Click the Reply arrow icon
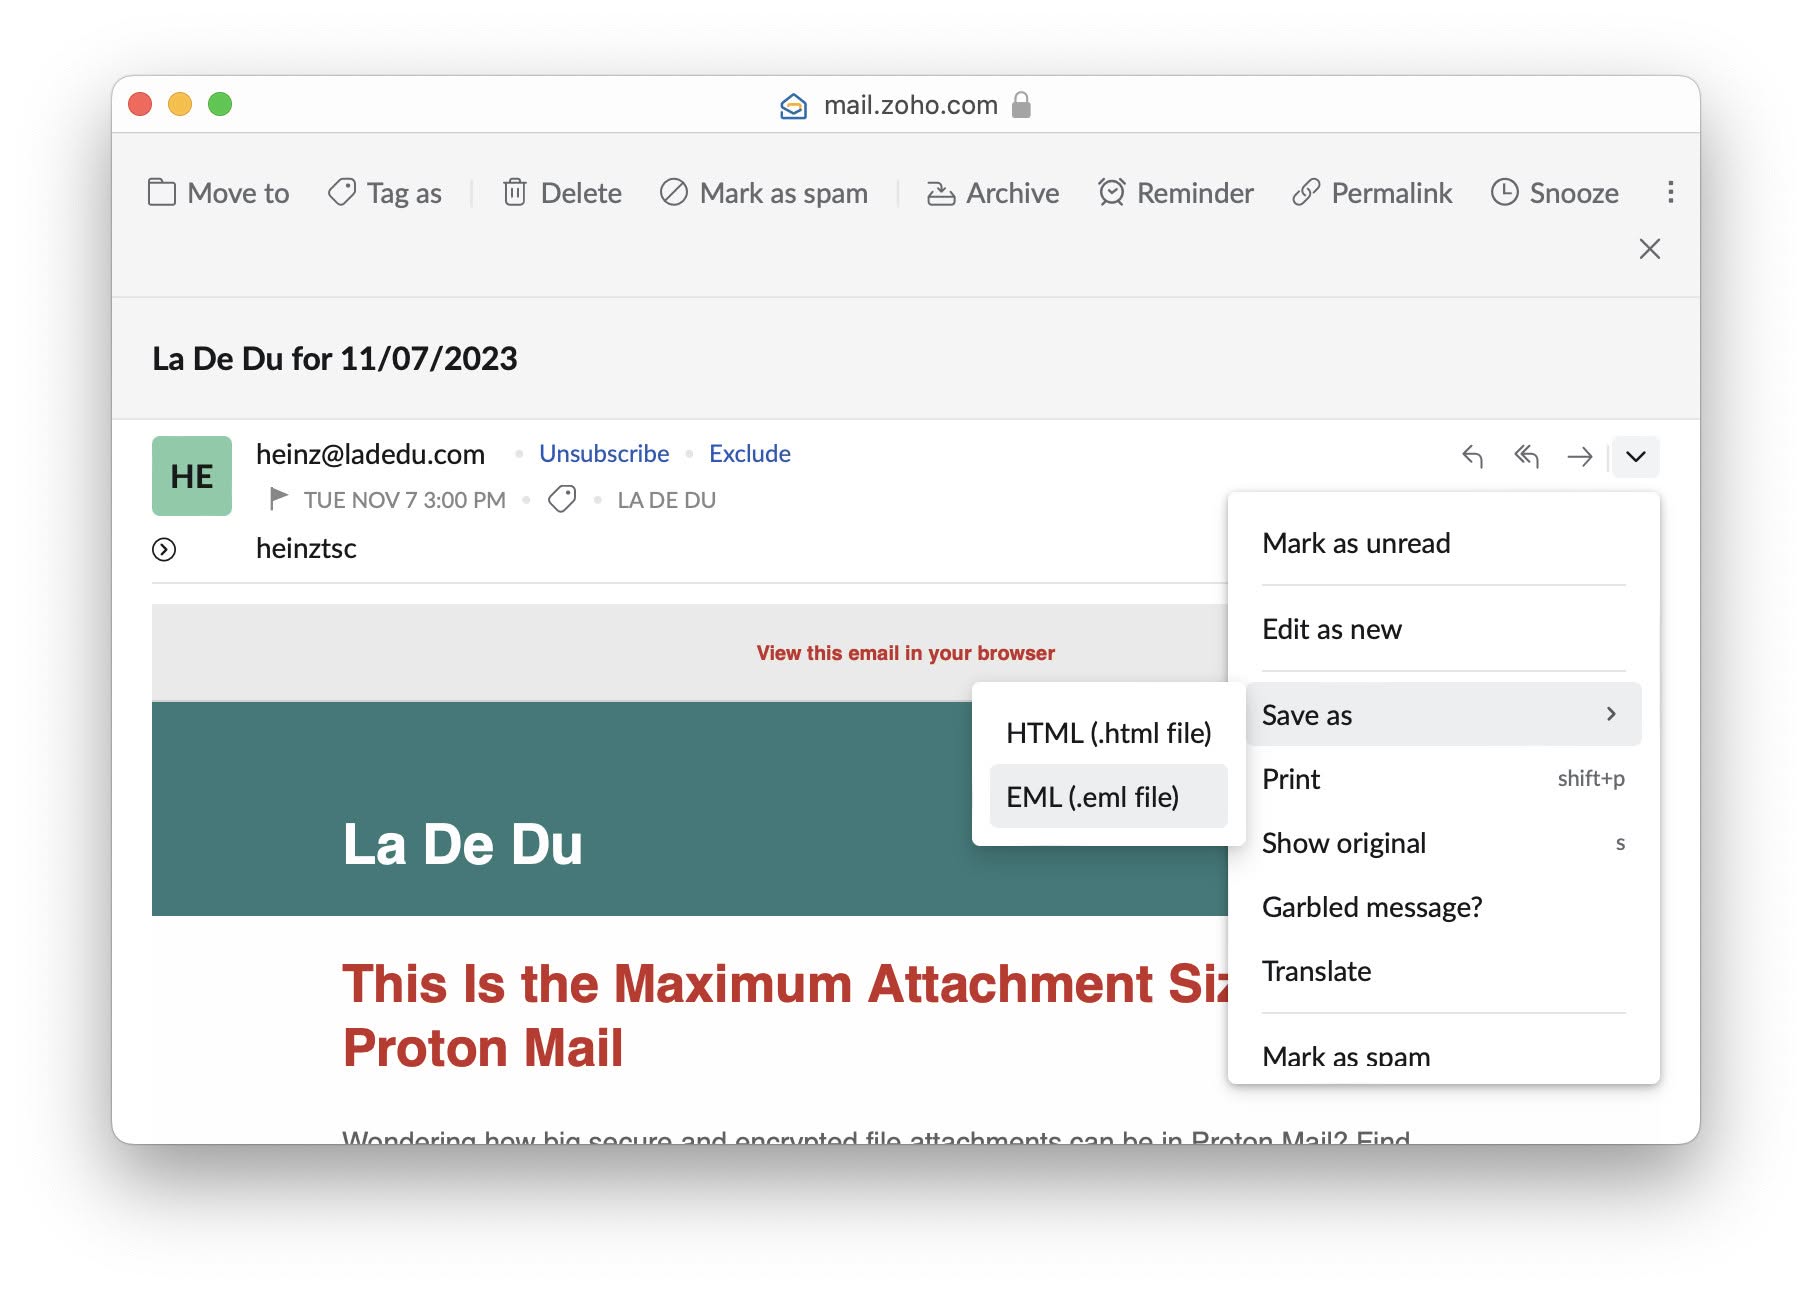The height and width of the screenshot is (1292, 1812). coord(1472,457)
